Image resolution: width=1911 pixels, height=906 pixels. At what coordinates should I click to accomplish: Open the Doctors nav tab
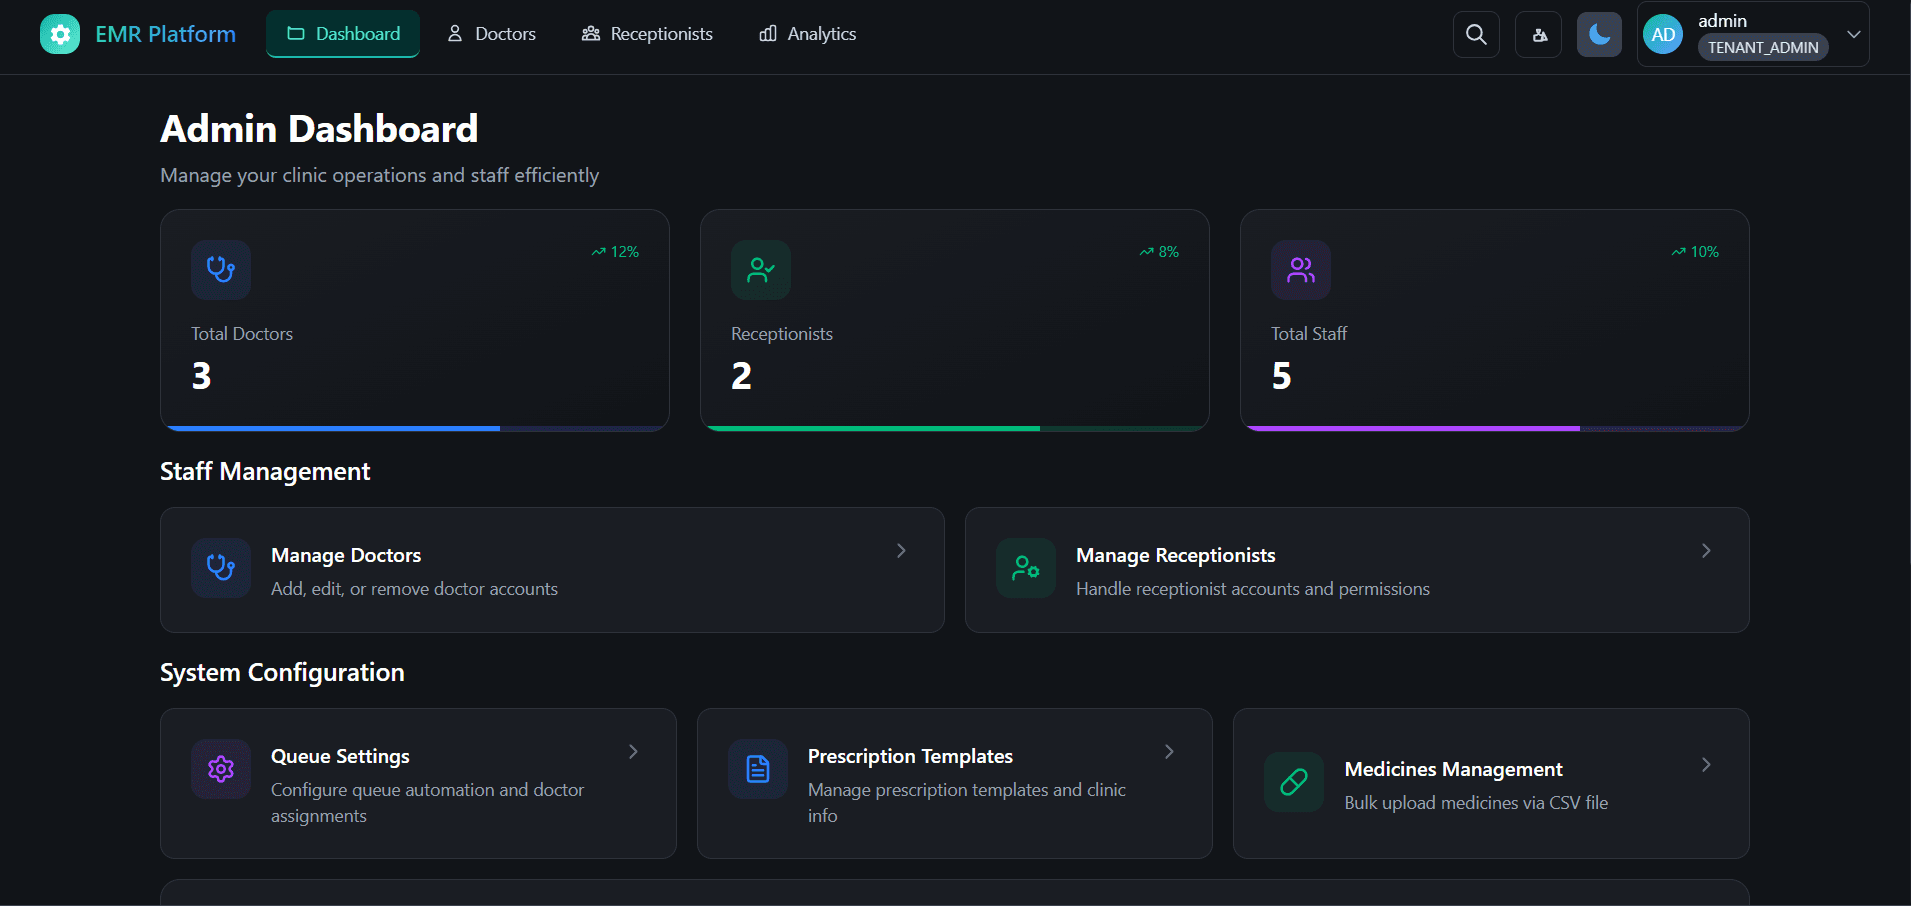coord(491,34)
